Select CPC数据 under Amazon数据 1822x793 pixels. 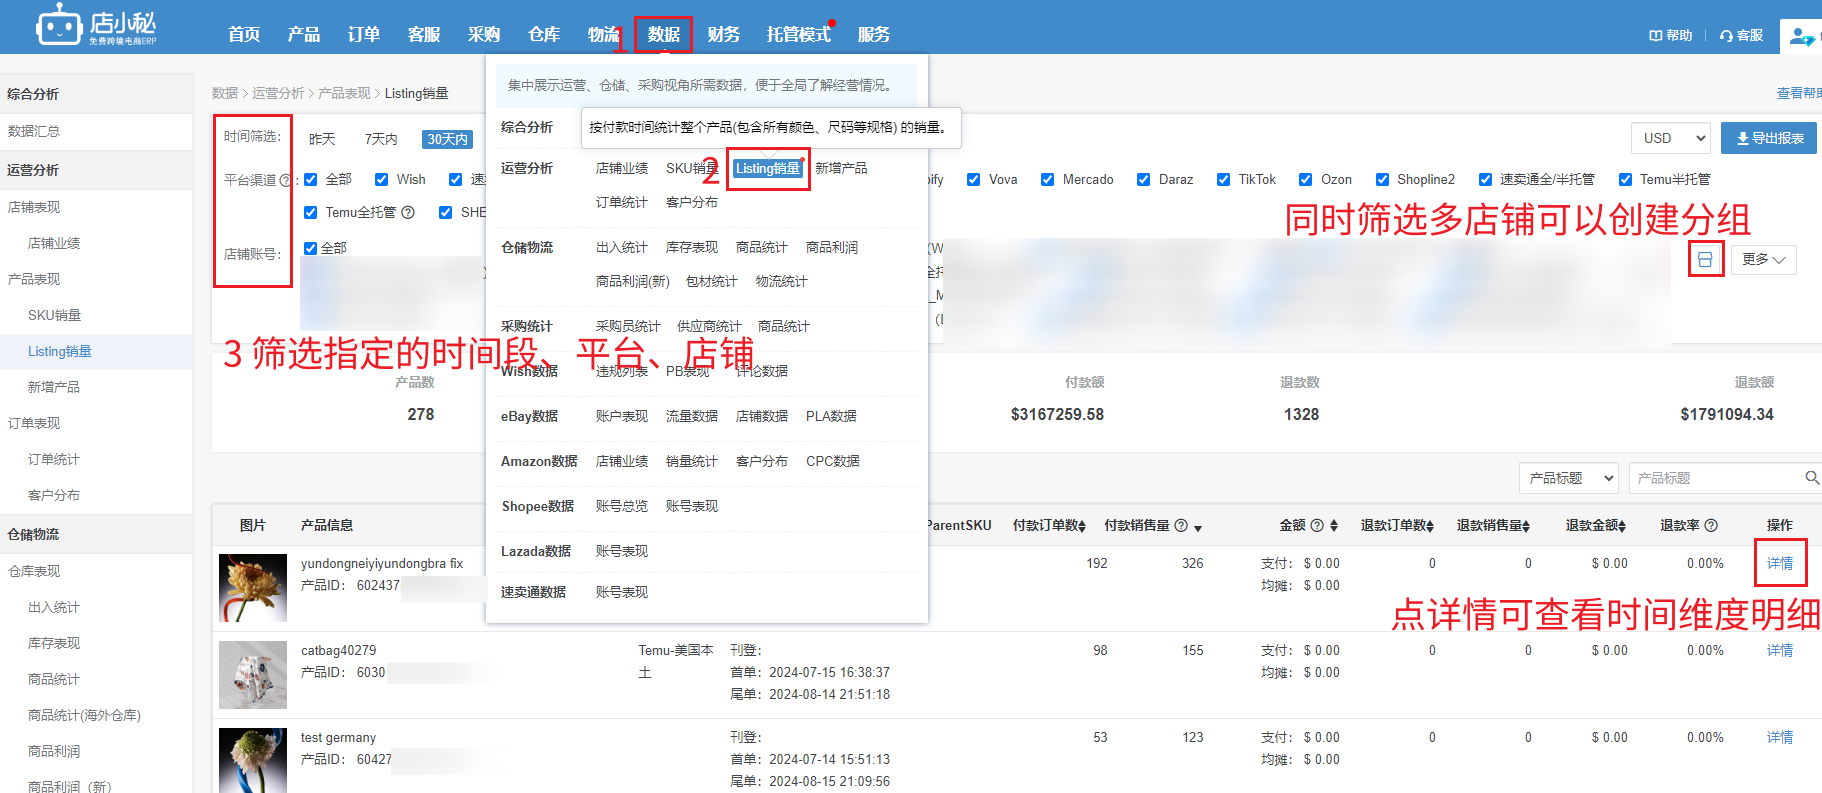tap(833, 461)
